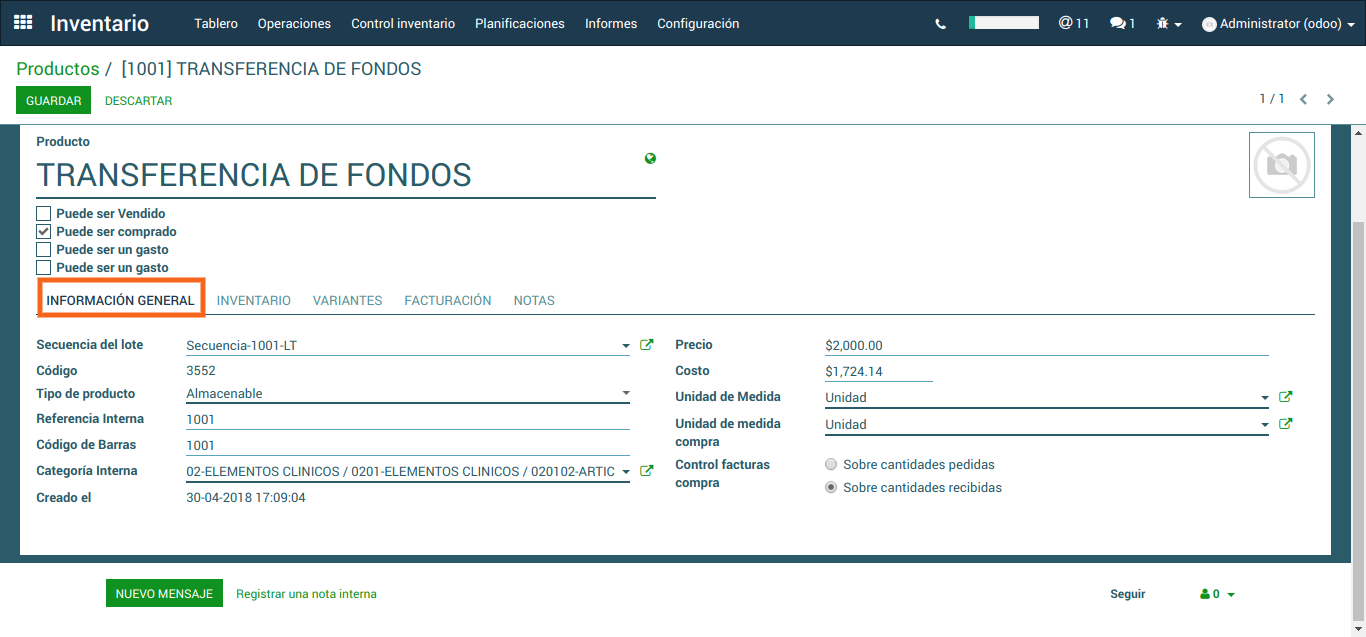Expand the Unidad de medida compra dropdown
1366x637 pixels.
coord(1264,425)
